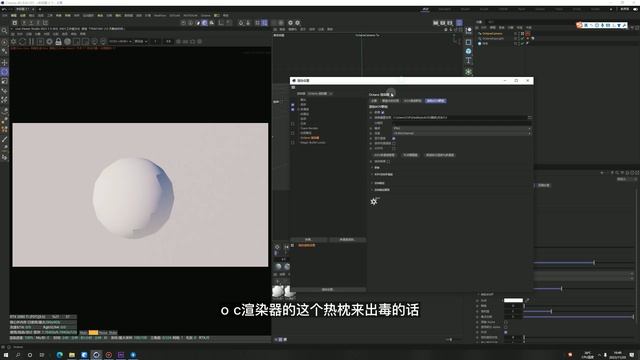Toggle clay mode sphere icon in Live Viewer

click(x=67, y=42)
